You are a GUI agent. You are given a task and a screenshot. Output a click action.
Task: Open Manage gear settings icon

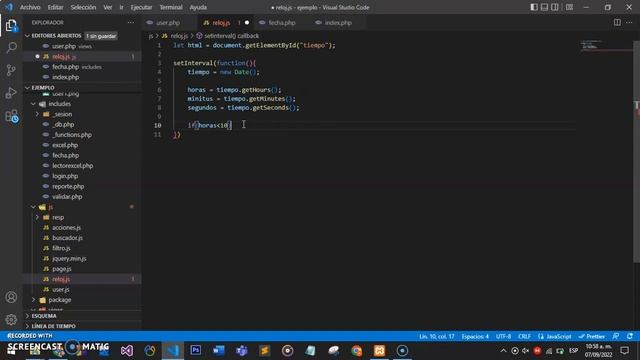[x=11, y=319]
